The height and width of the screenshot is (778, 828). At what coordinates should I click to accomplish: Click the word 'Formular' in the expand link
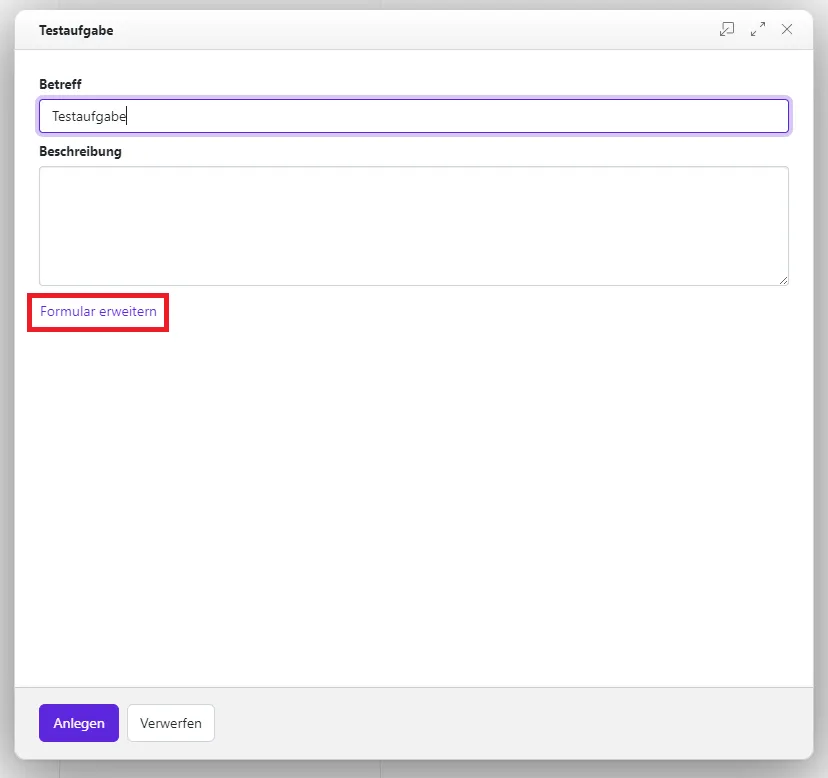67,312
